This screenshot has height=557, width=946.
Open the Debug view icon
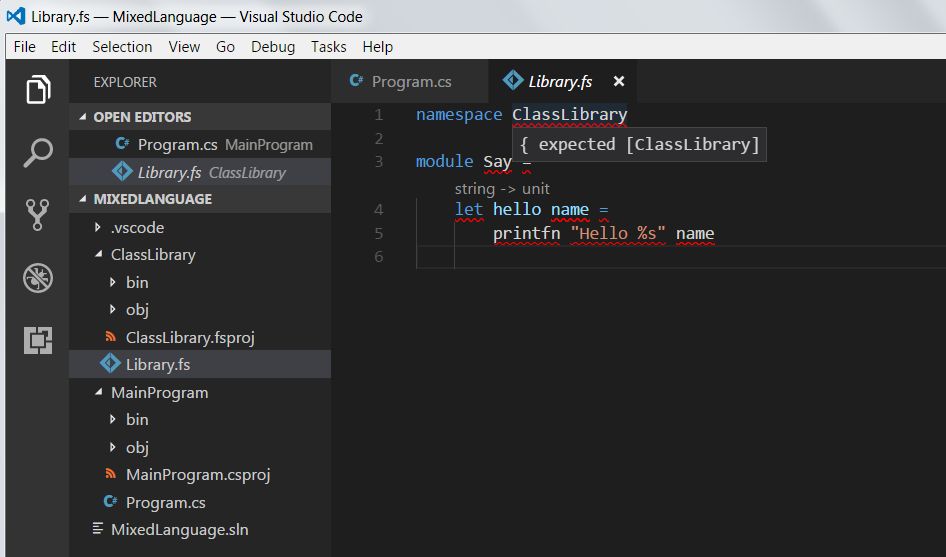point(38,278)
